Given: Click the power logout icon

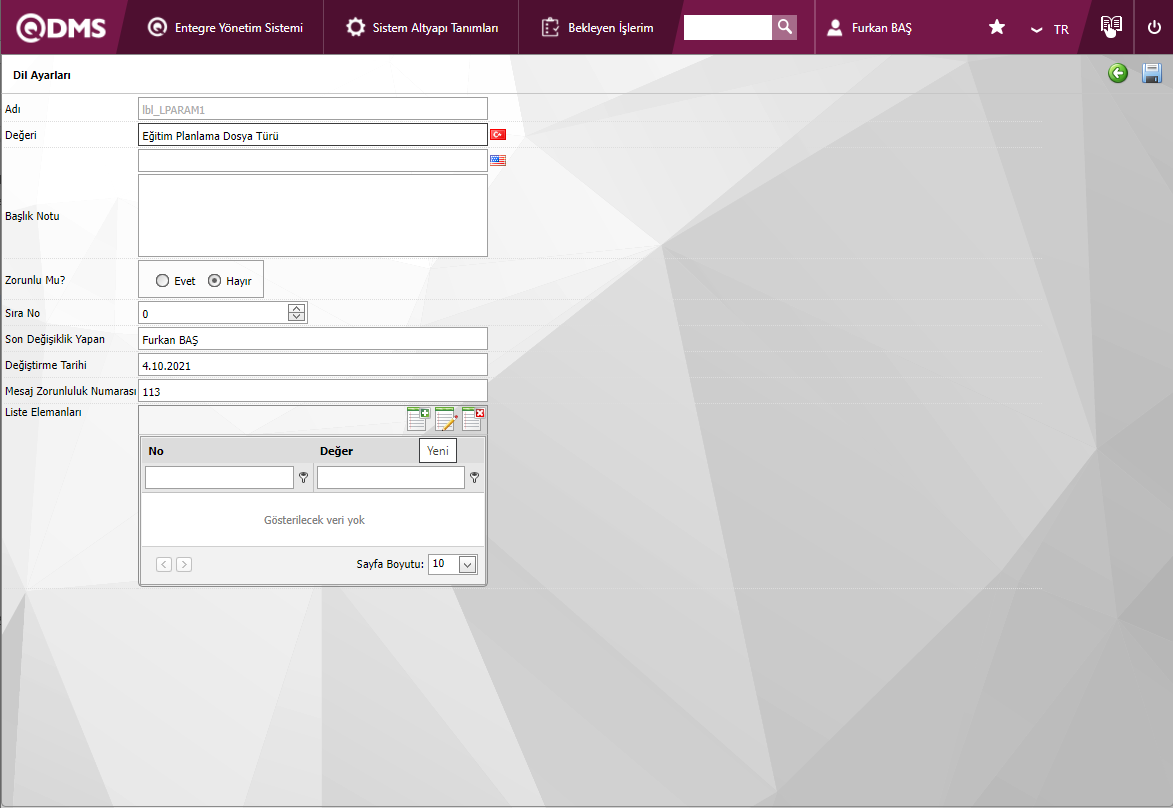Looking at the screenshot, I should point(1154,28).
